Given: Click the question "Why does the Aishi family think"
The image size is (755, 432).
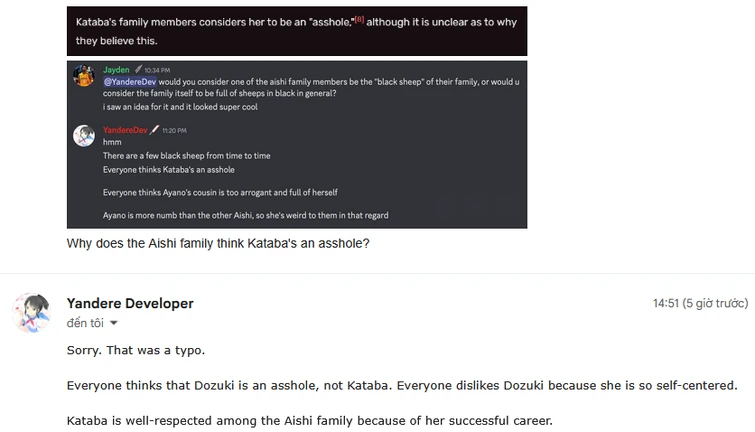Looking at the screenshot, I should (218, 243).
